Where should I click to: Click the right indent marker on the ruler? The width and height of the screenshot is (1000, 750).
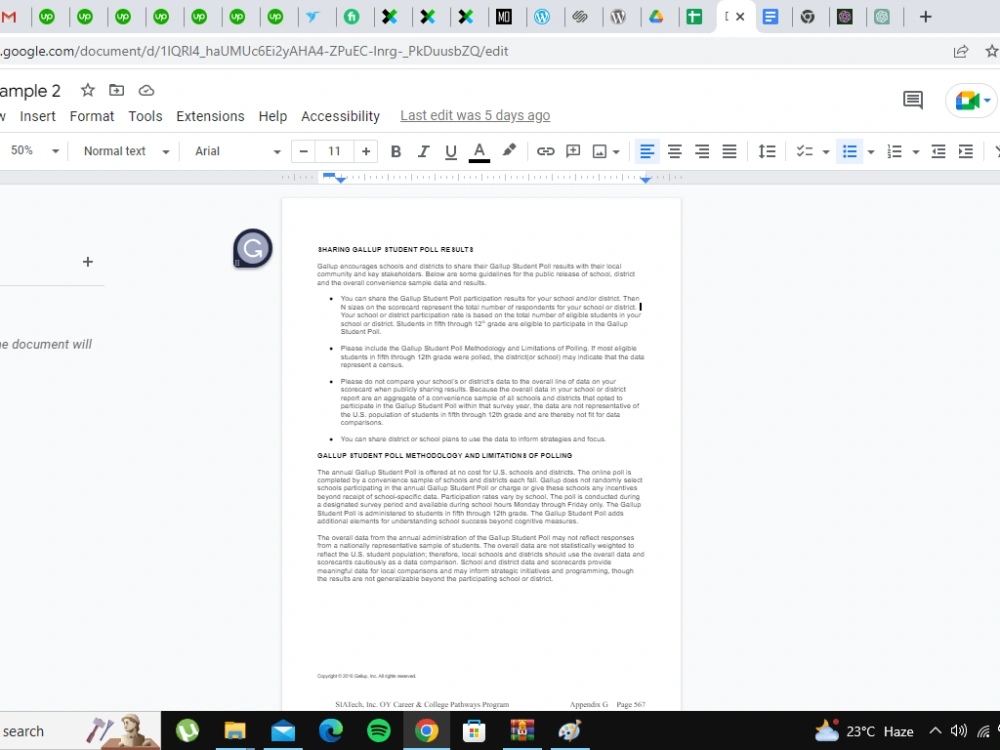645,180
